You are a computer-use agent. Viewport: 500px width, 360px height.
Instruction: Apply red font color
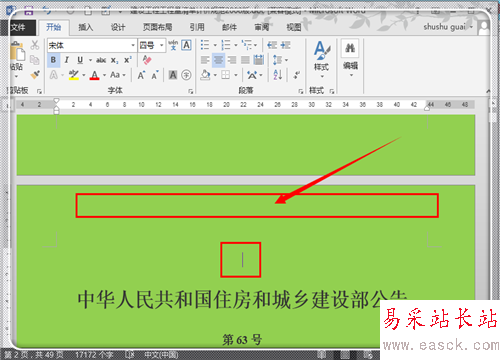tap(95, 75)
